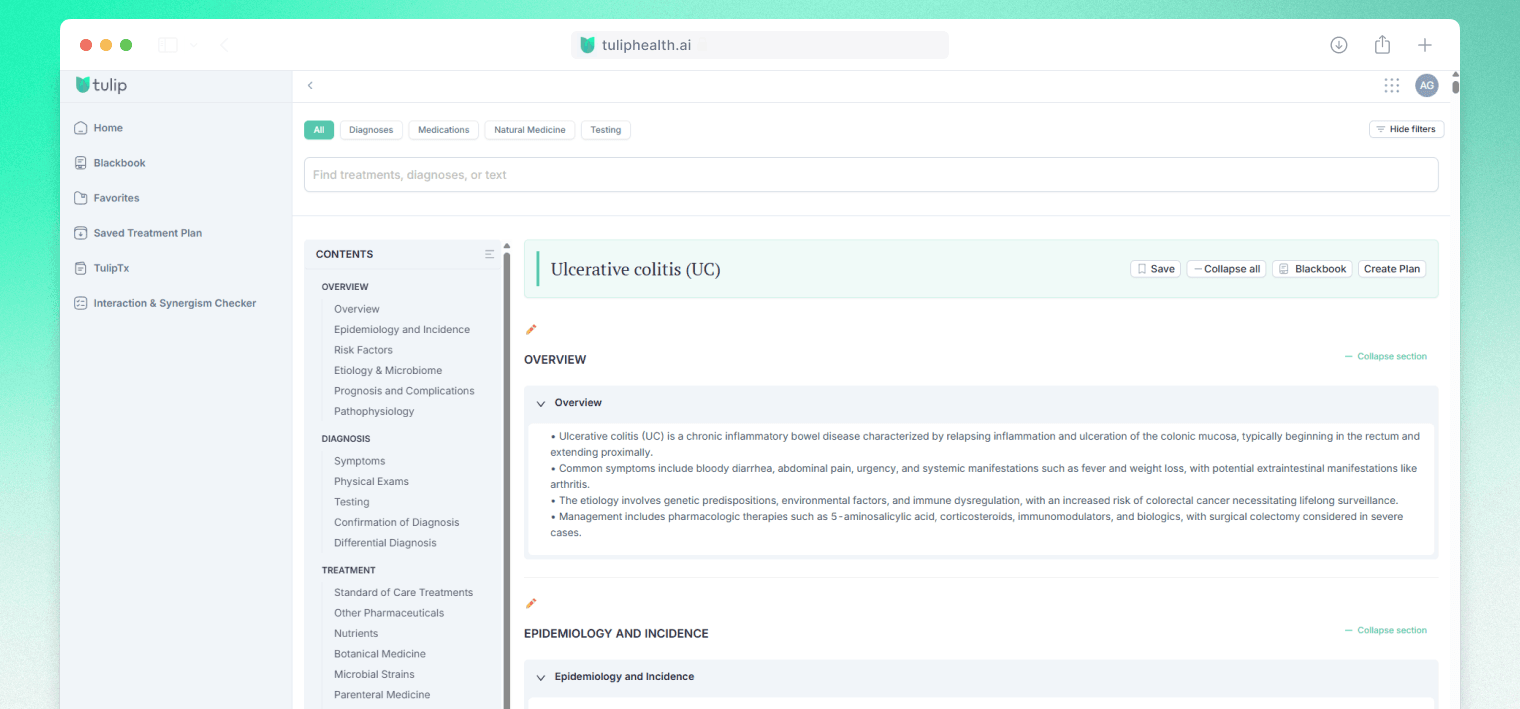Edit Epidemiology and Incidence with the pencil

(531, 603)
